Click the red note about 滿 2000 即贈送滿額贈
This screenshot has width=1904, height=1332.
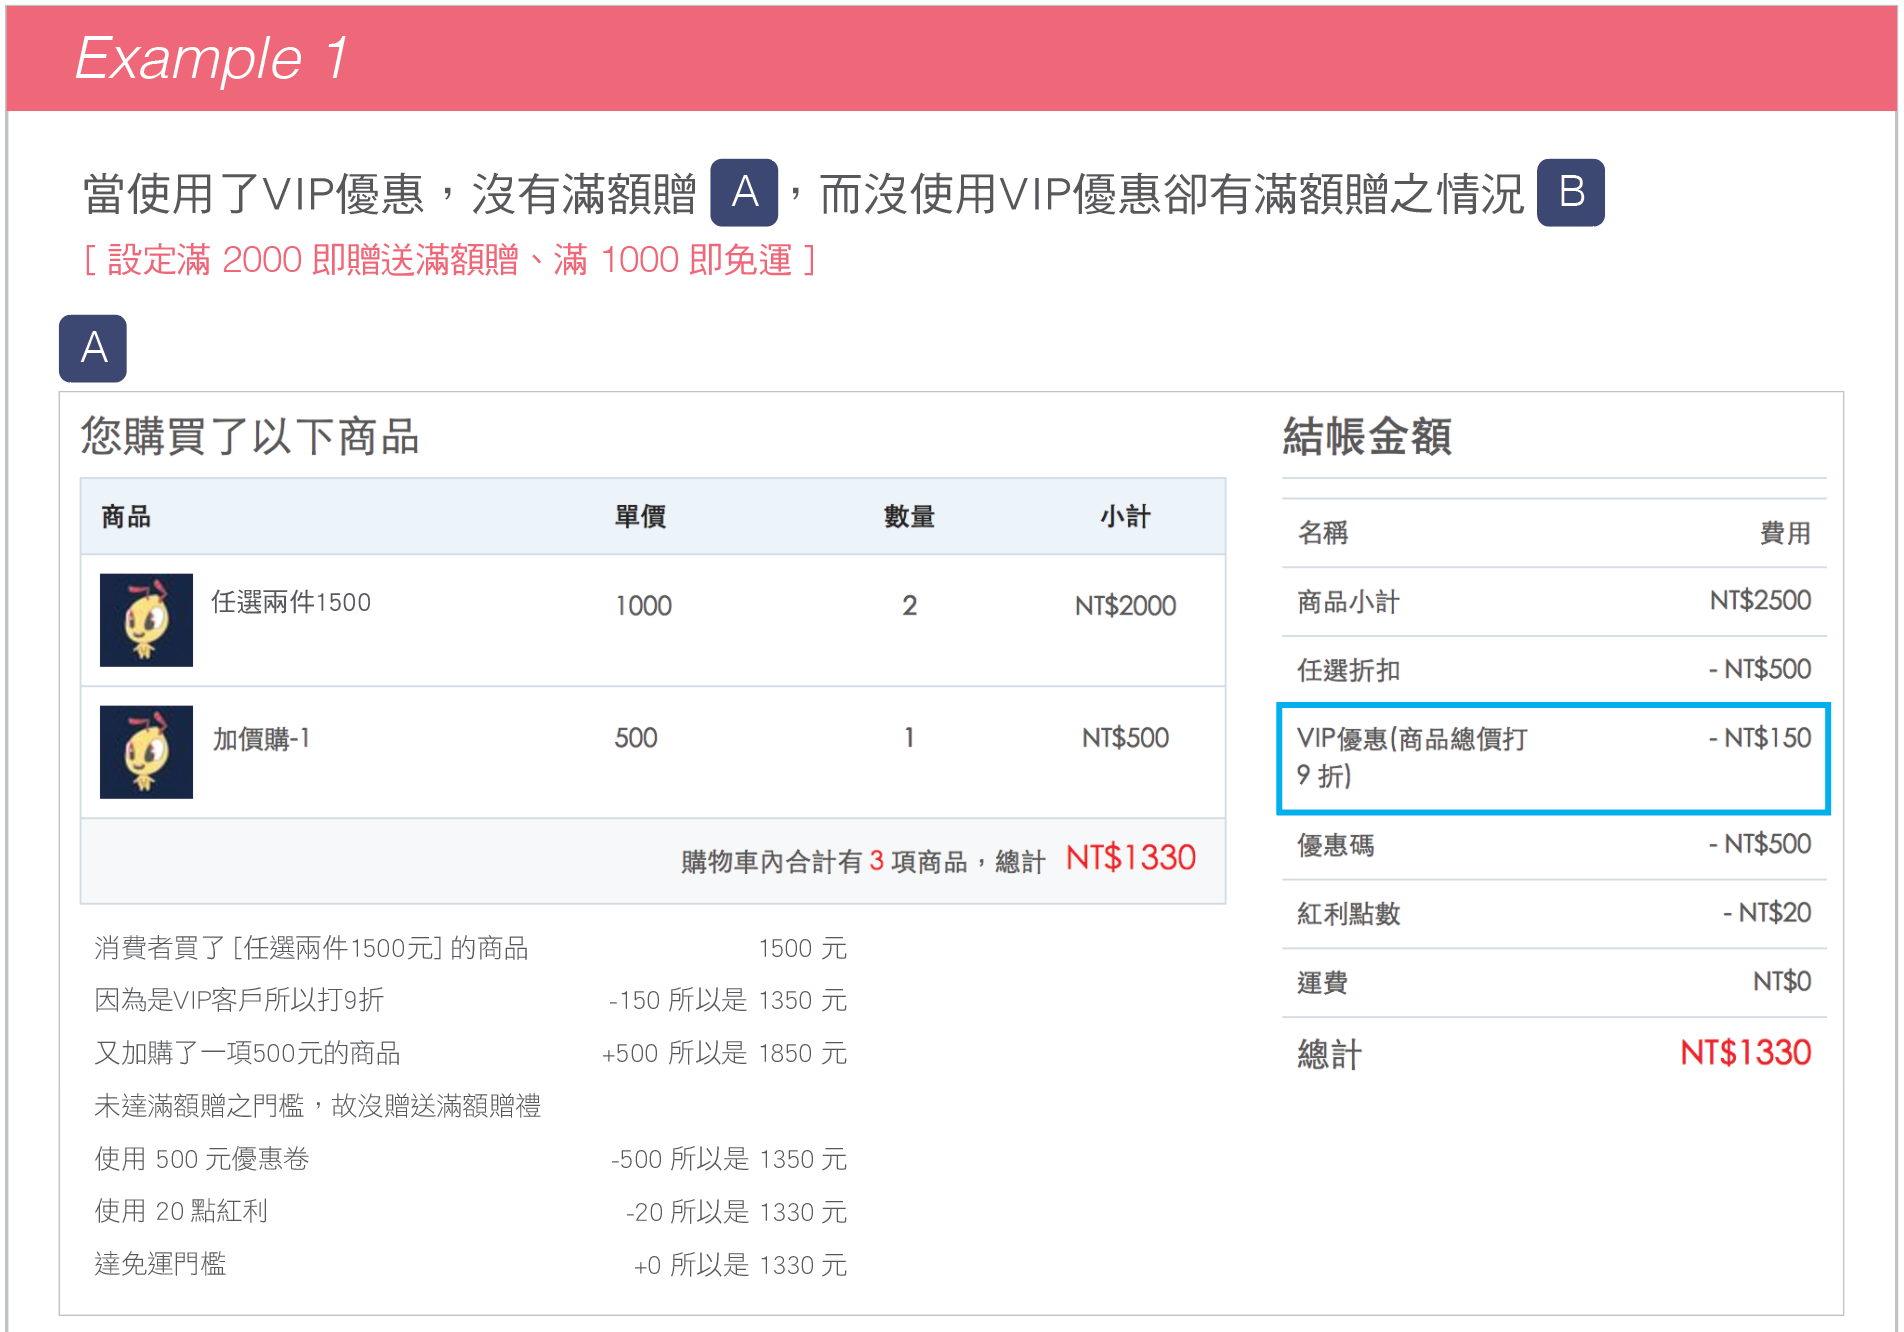450,260
